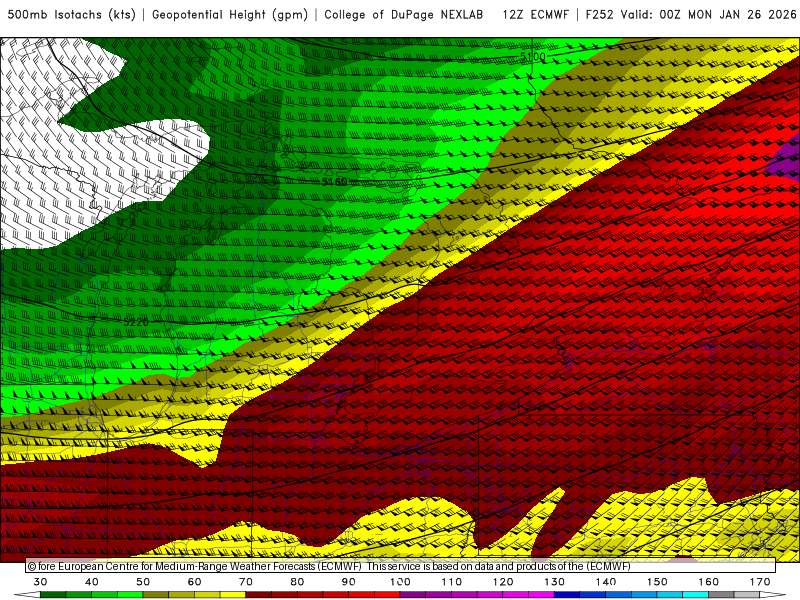Click the "Geopotential Height (gpm)" title text

click(230, 15)
